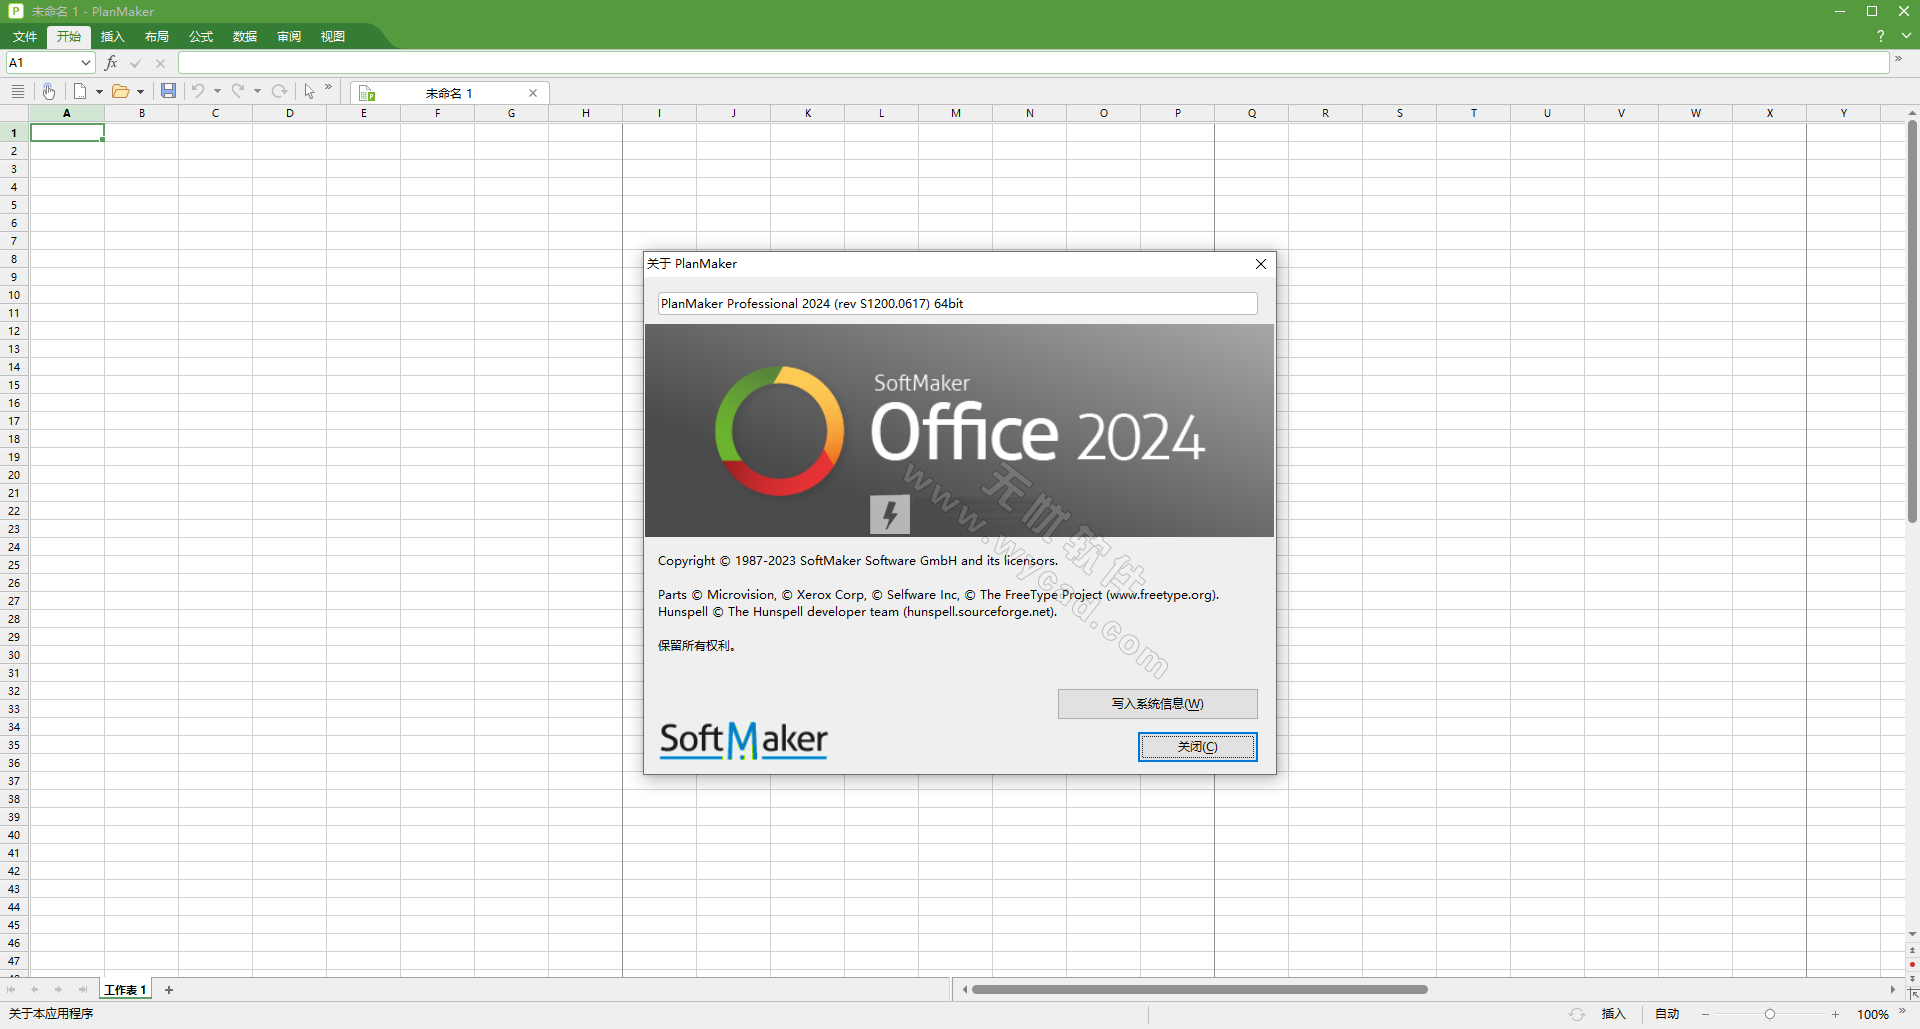Click the 关闭(C) button in About dialog
1920x1029 pixels.
click(1197, 747)
